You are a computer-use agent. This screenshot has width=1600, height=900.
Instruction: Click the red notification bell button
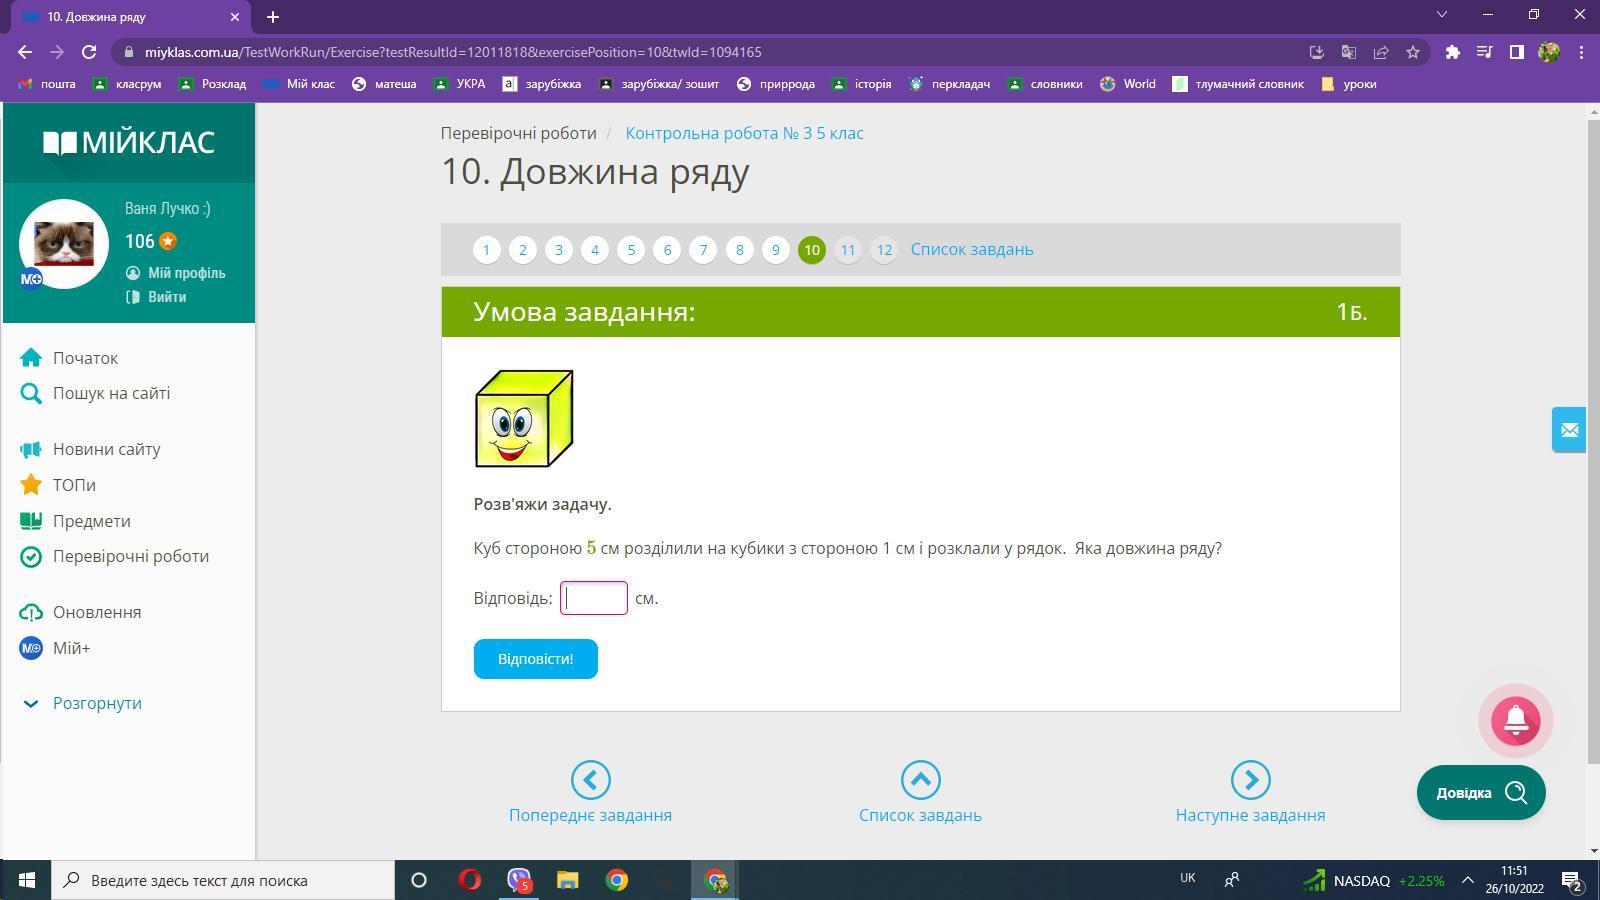pyautogui.click(x=1515, y=720)
